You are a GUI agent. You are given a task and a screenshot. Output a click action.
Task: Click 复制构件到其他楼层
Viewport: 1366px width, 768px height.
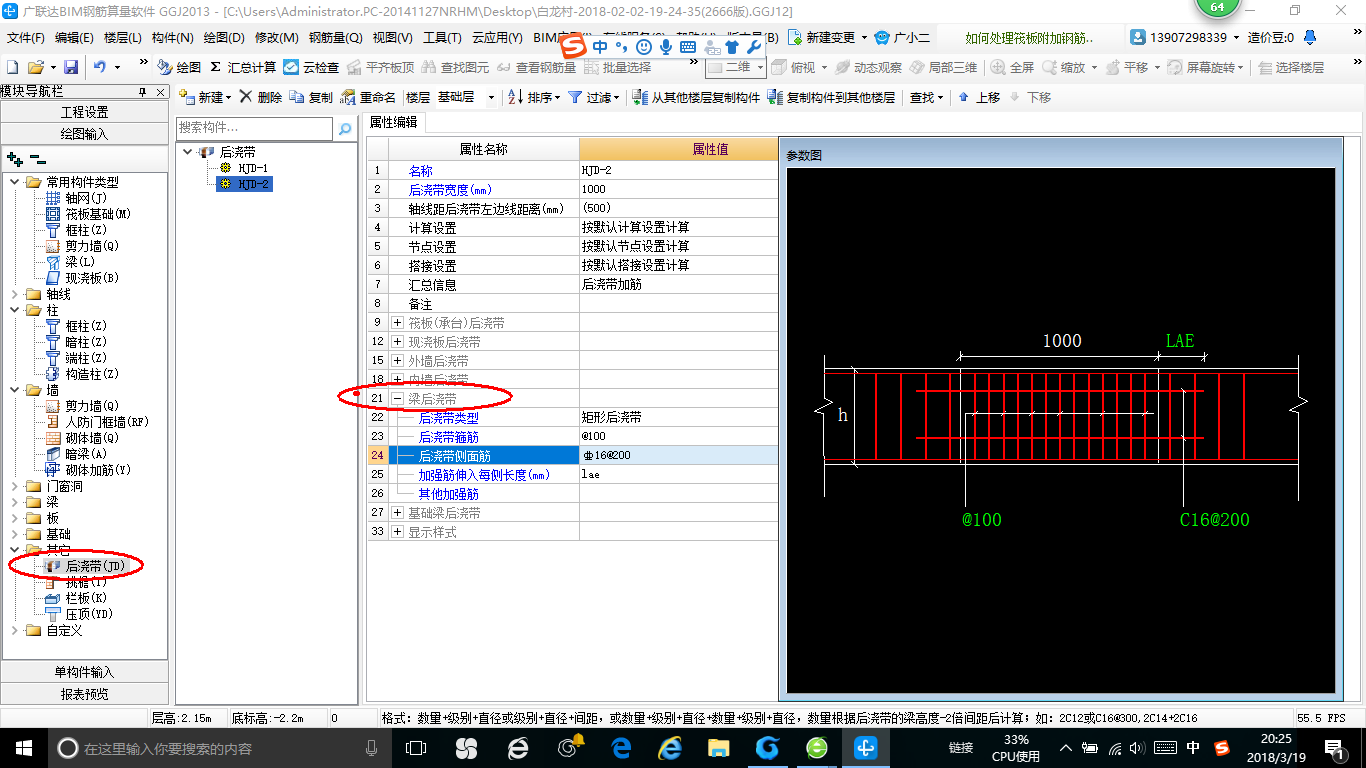point(831,97)
